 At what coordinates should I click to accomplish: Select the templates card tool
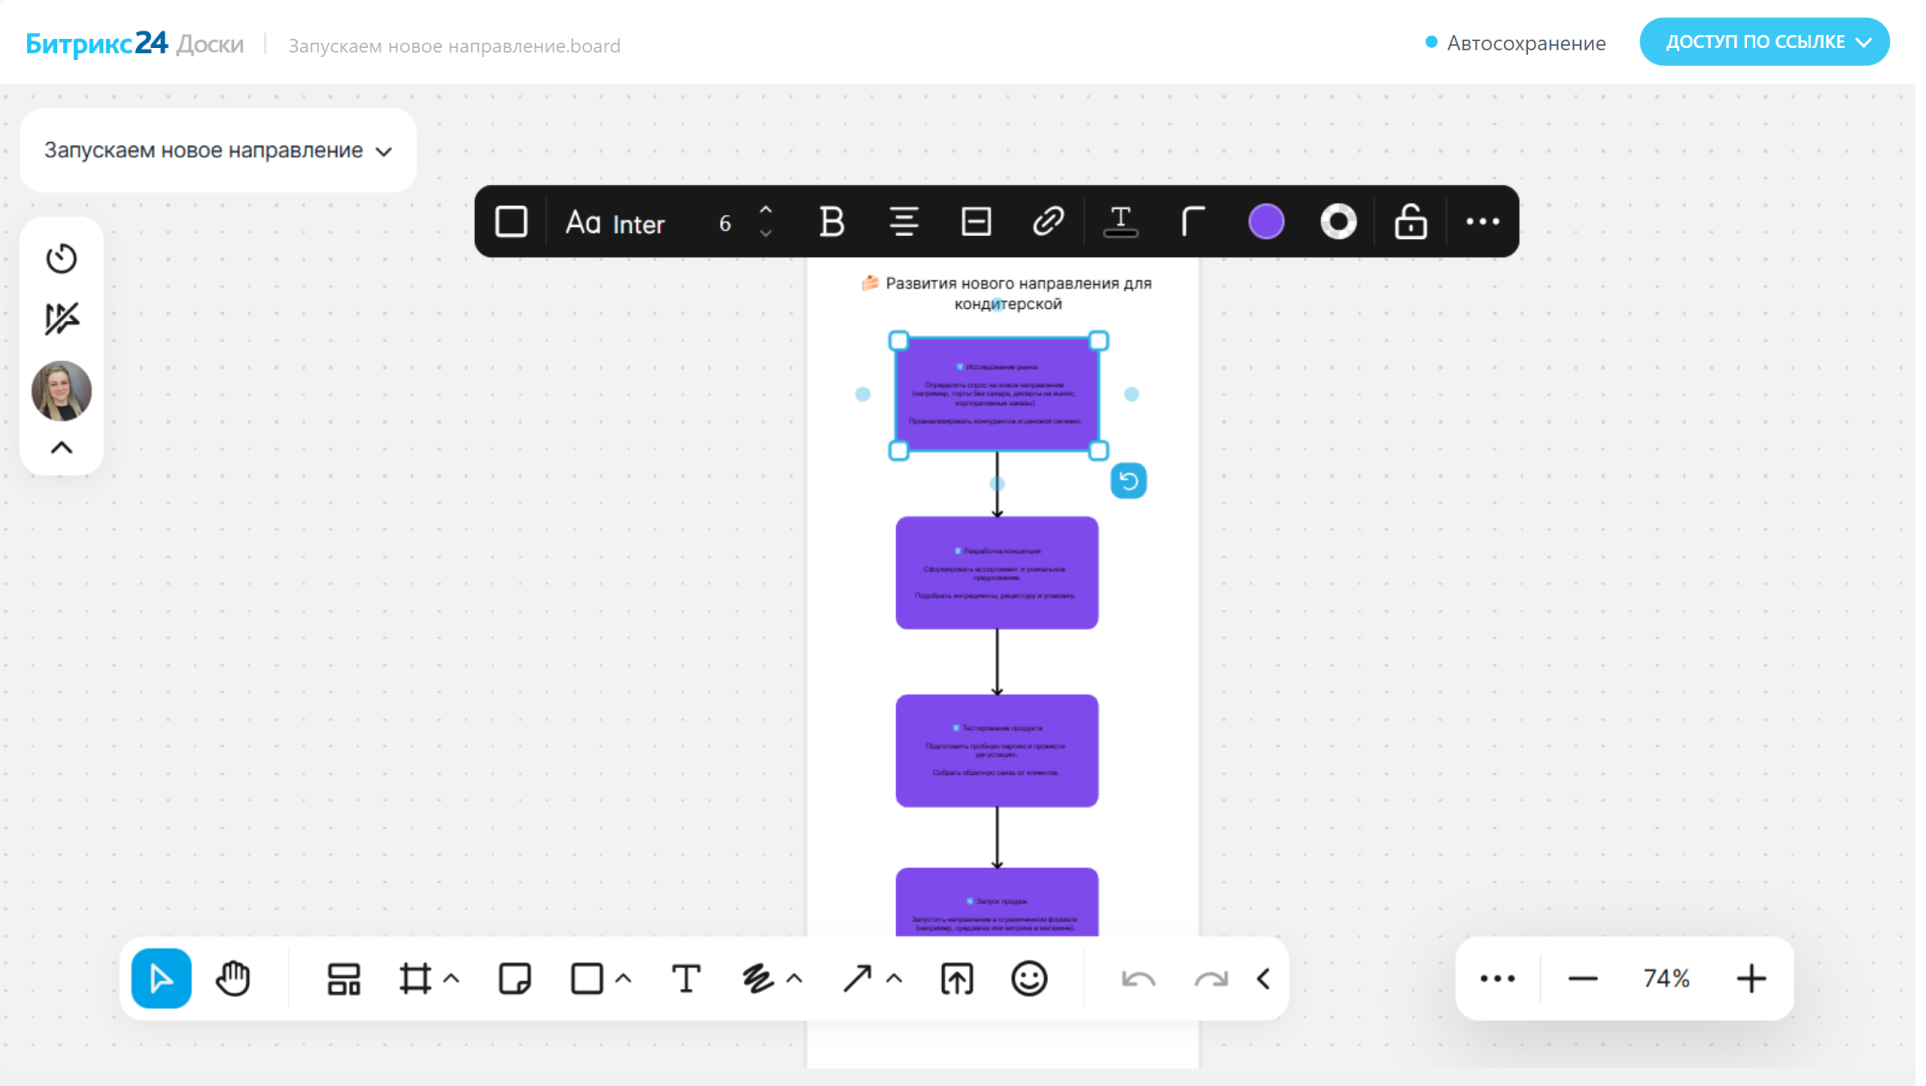pyautogui.click(x=343, y=978)
